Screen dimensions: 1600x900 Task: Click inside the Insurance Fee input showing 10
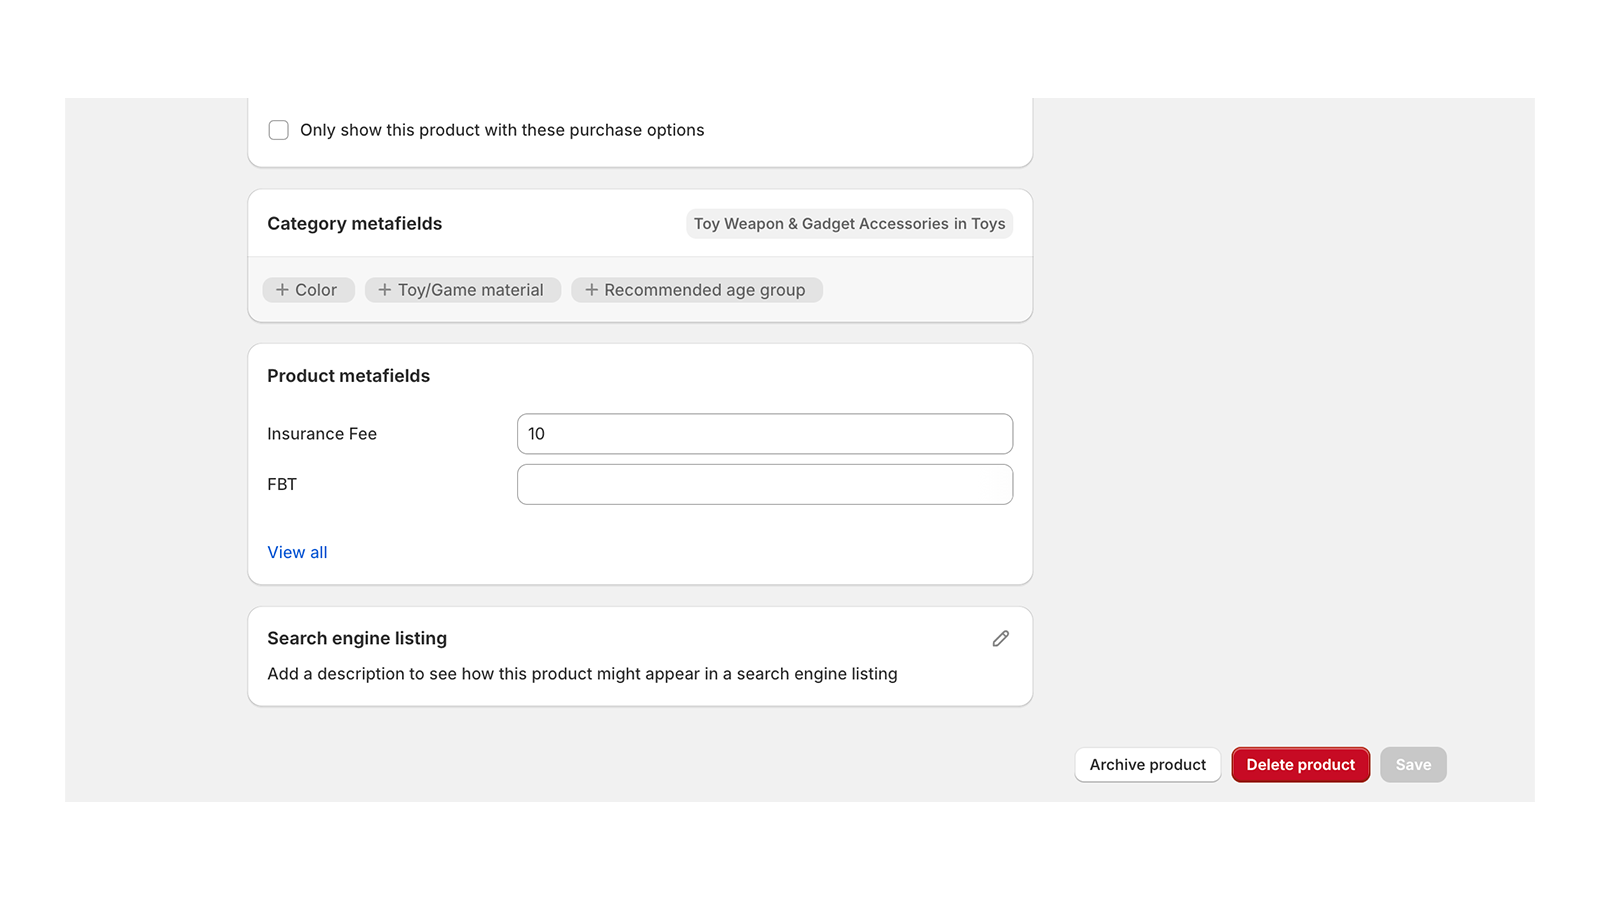pyautogui.click(x=764, y=433)
